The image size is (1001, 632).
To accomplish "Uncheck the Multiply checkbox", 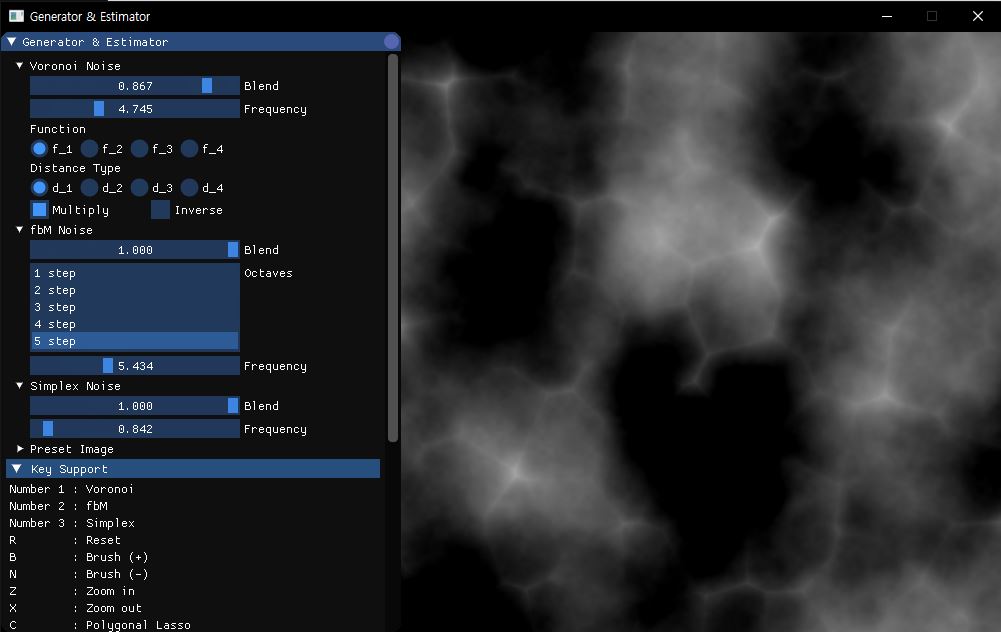I will (40, 209).
